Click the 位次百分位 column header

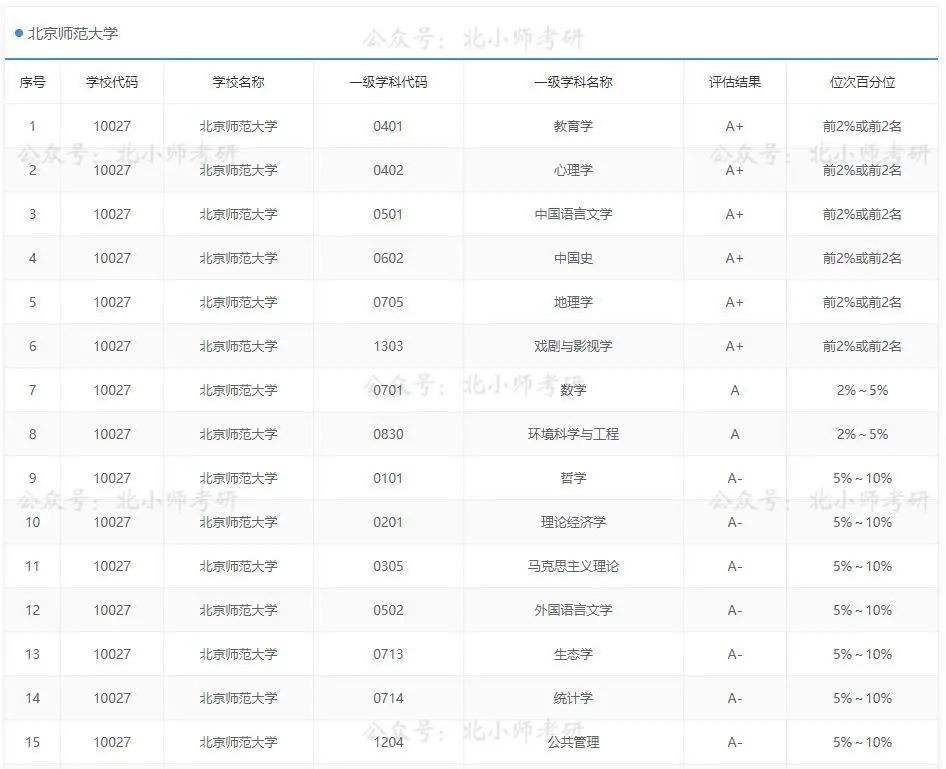(862, 82)
